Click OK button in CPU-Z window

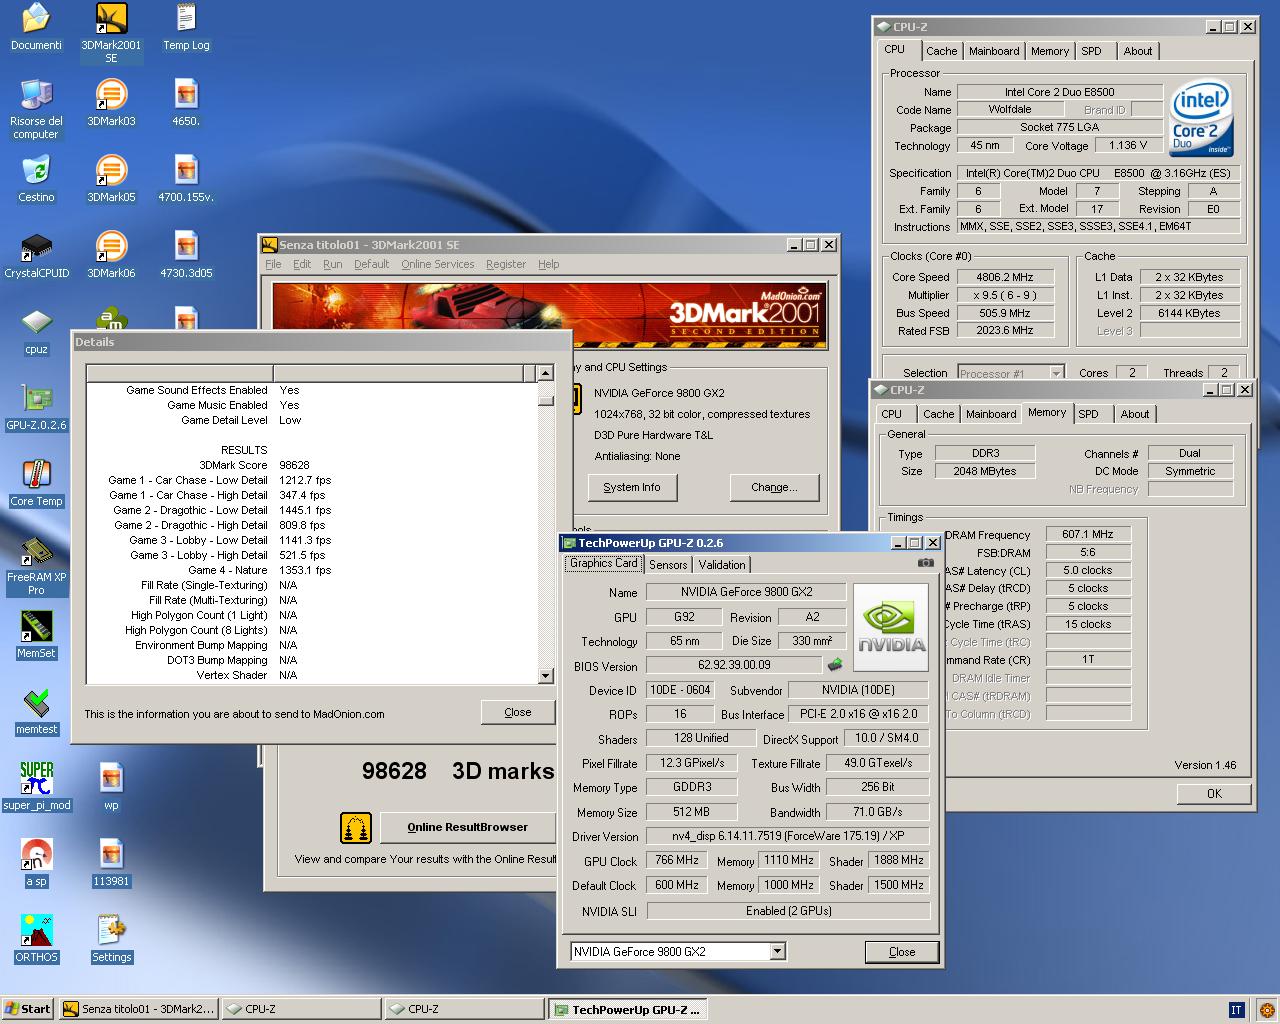(x=1214, y=793)
